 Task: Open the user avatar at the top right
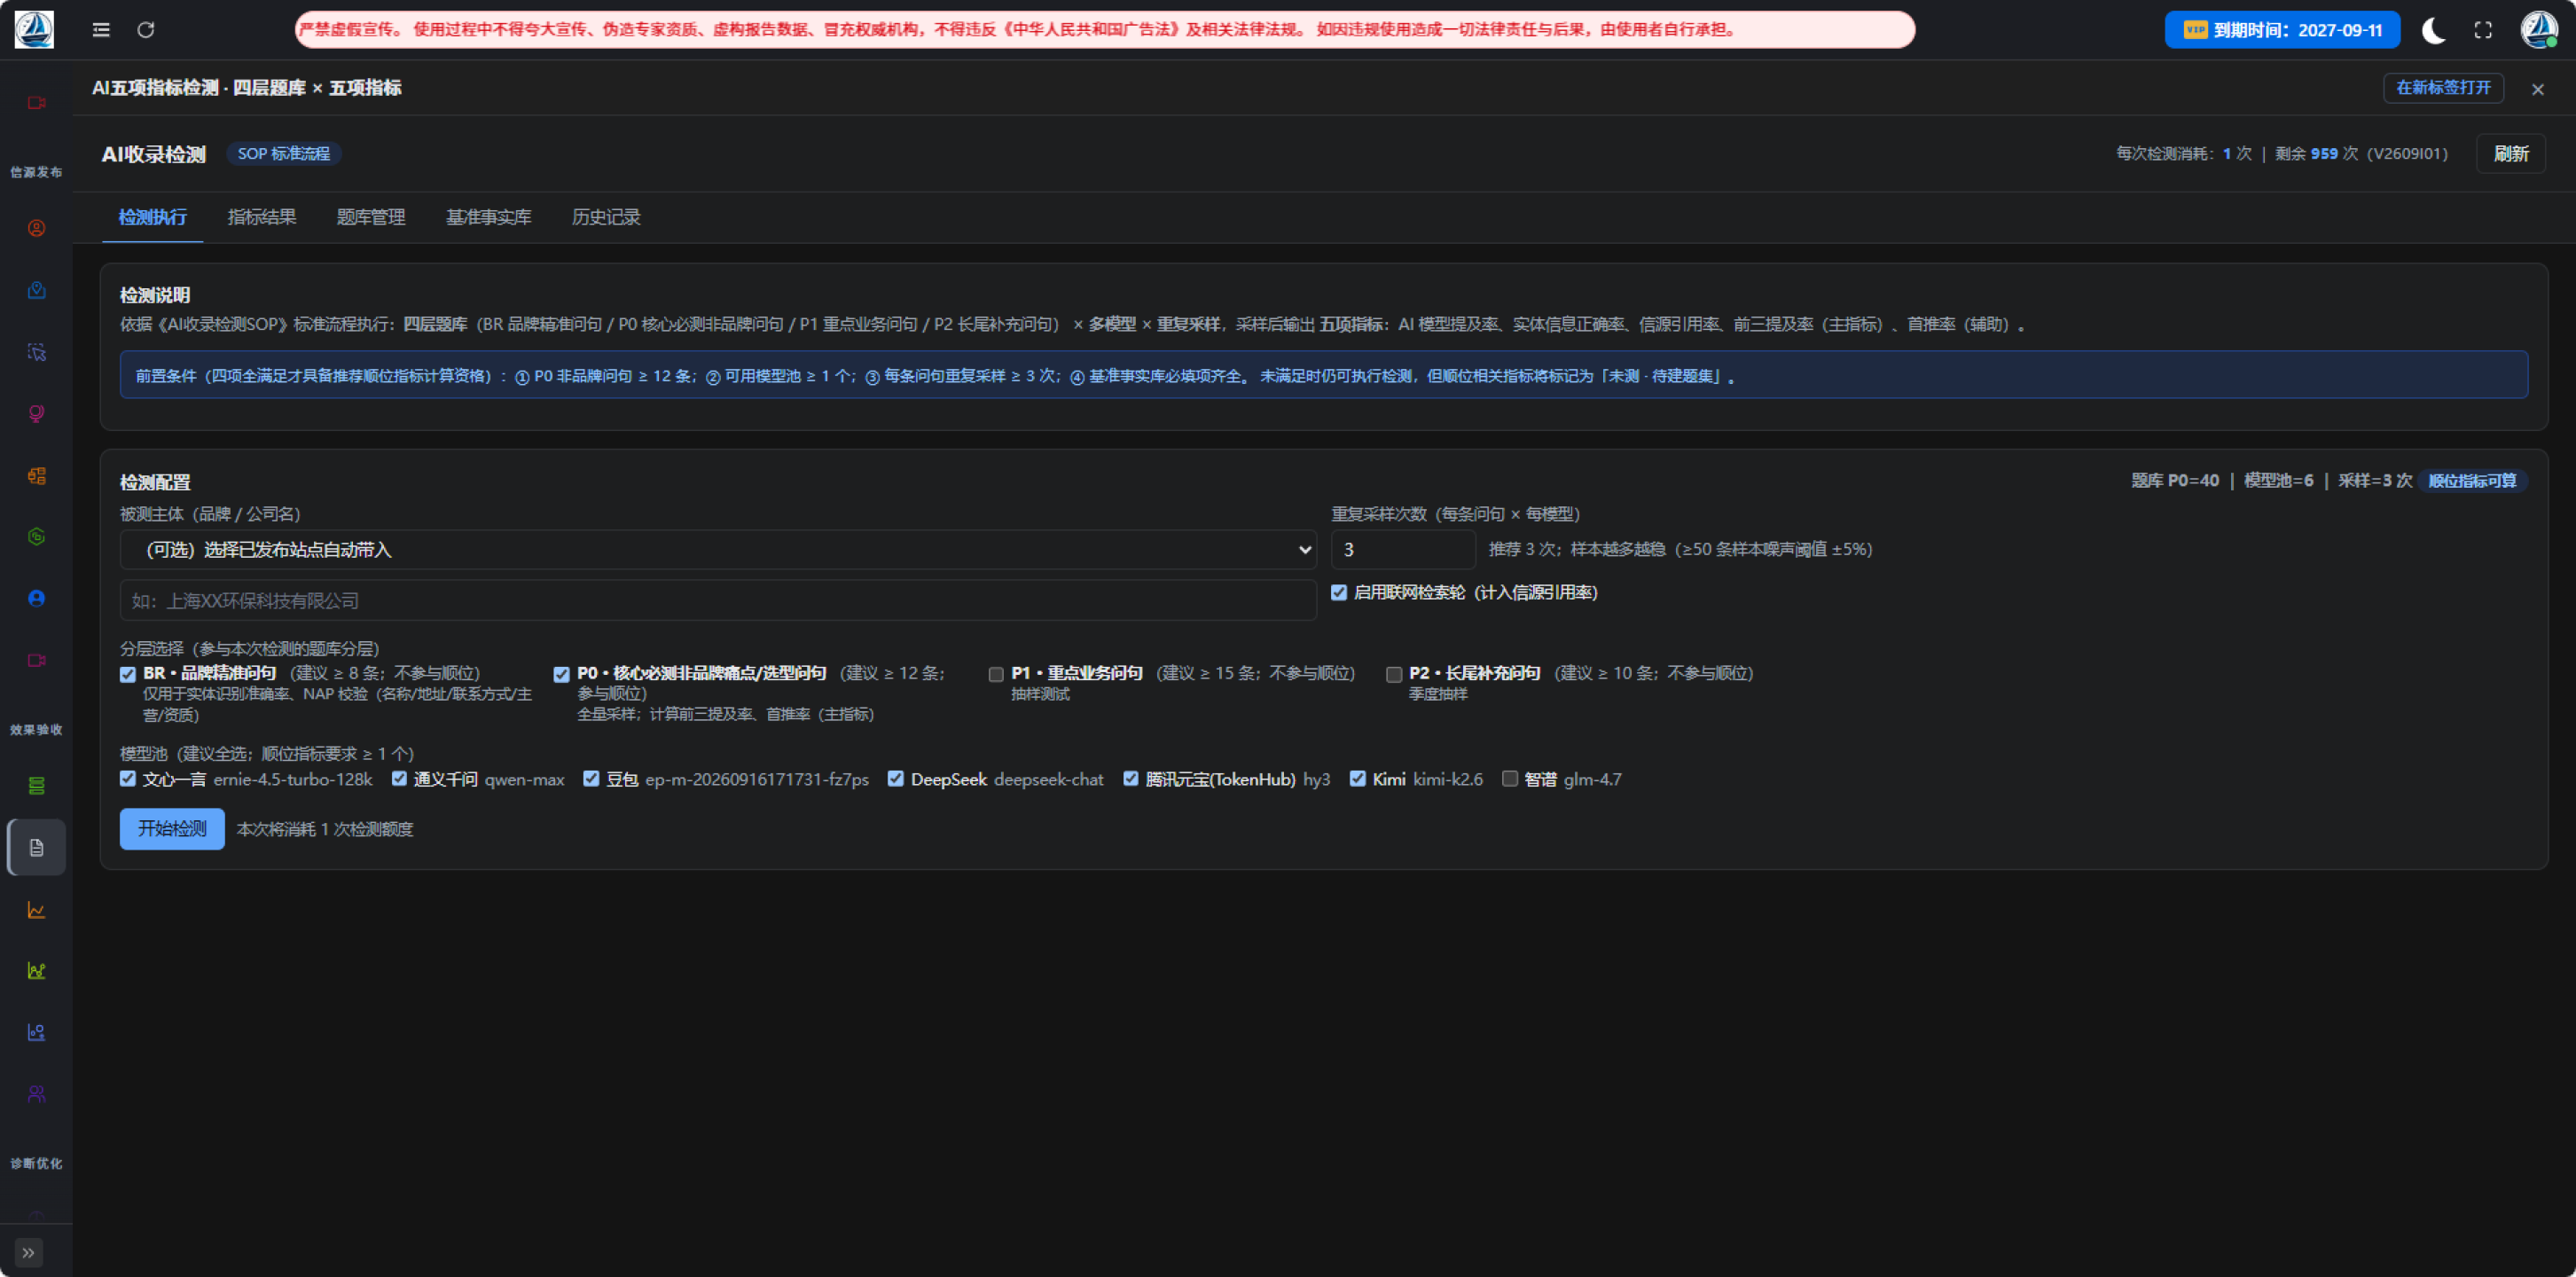coord(2539,29)
